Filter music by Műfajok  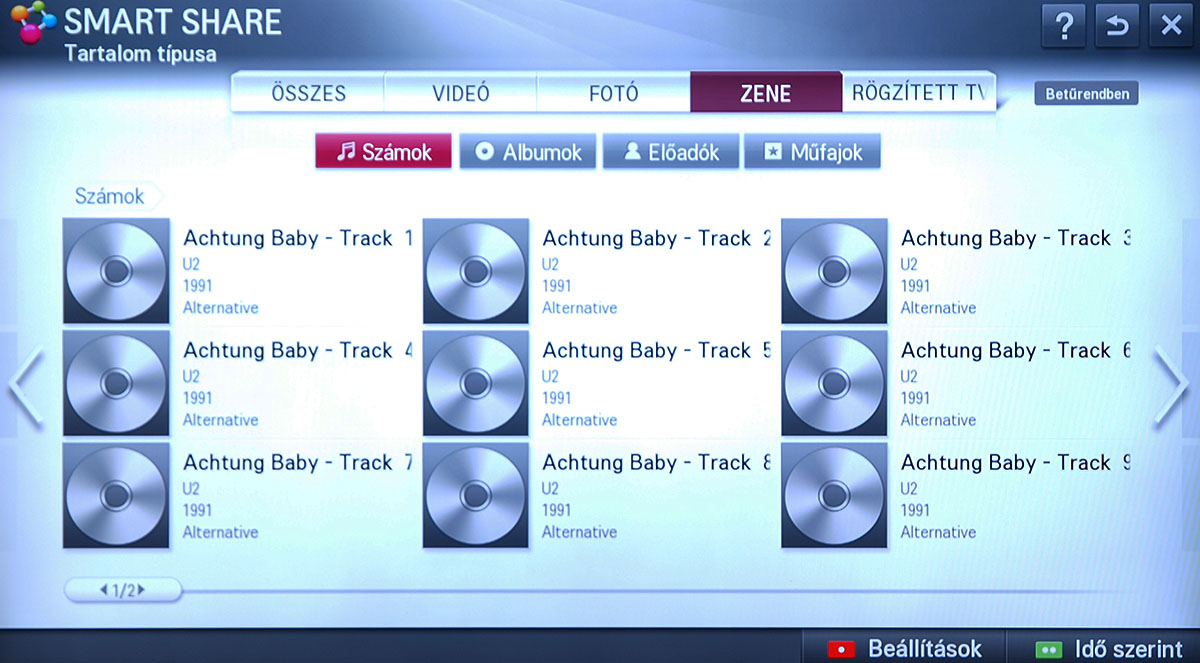tap(812, 152)
